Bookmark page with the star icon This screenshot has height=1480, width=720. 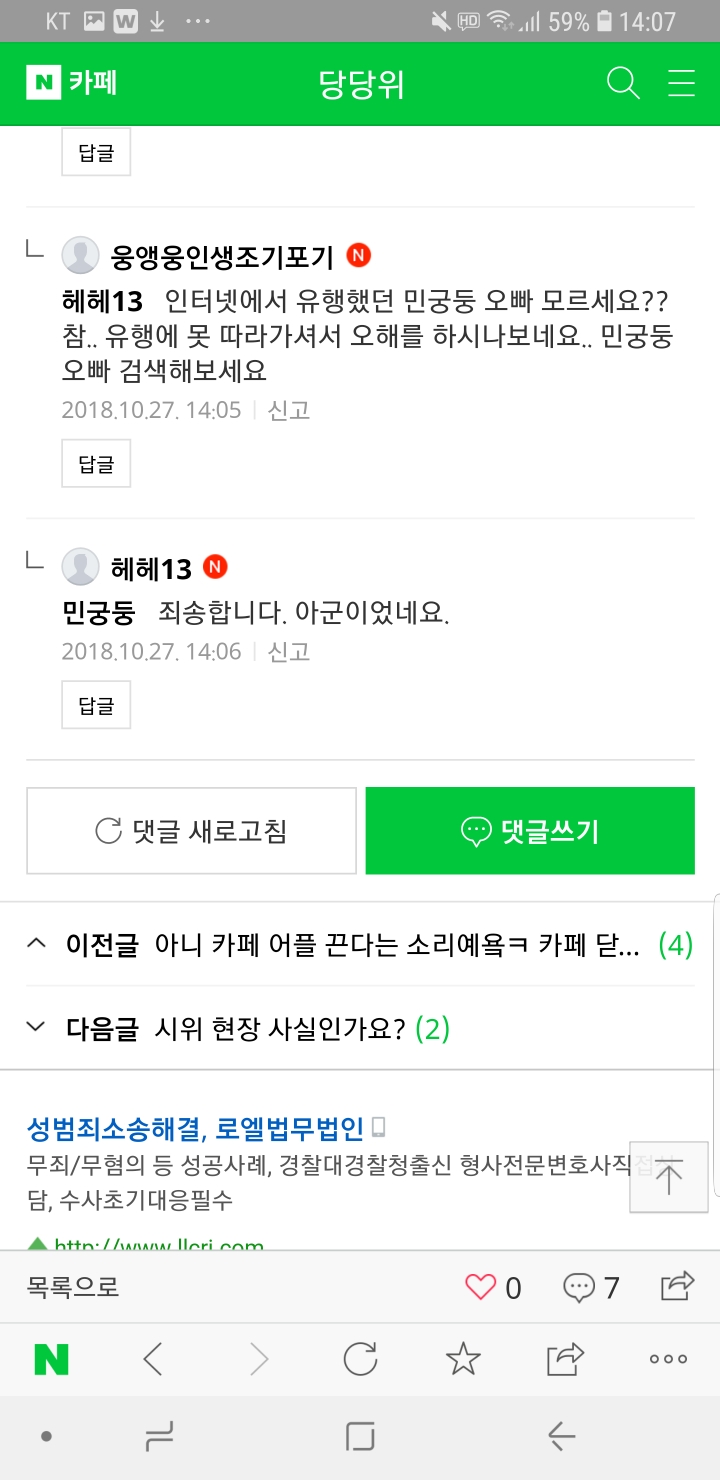click(463, 1359)
